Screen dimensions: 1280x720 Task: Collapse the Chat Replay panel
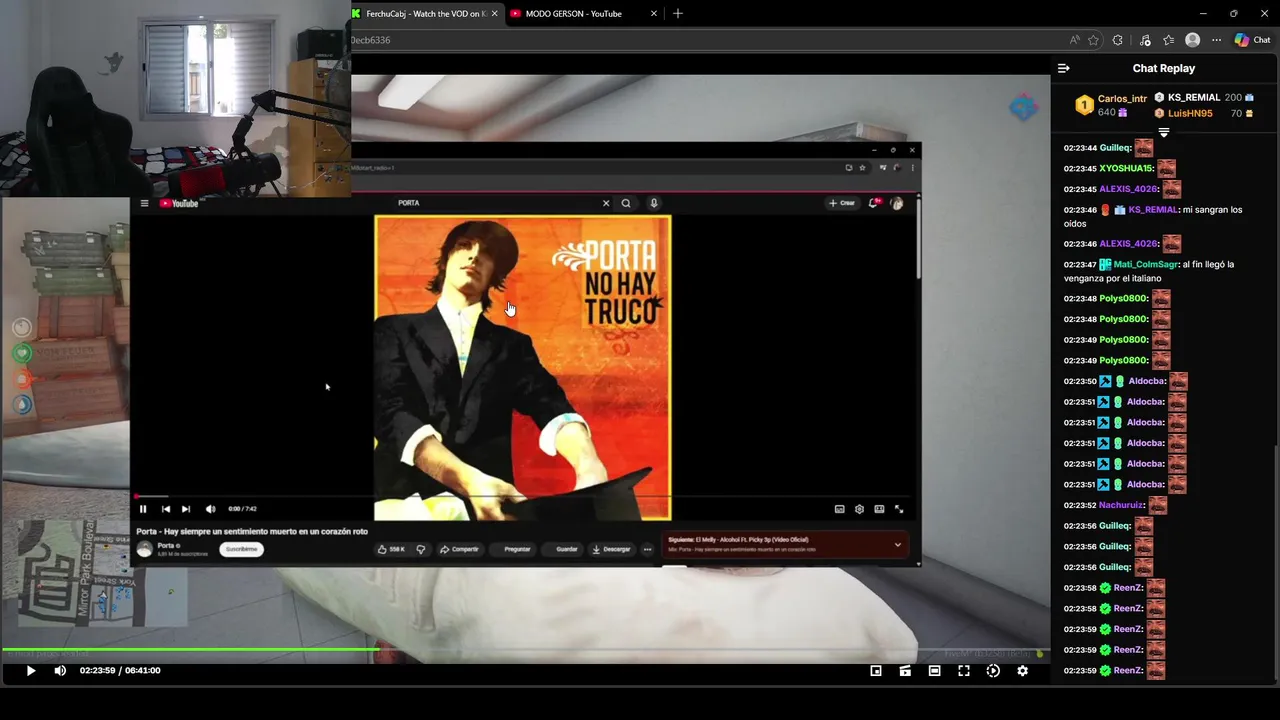point(1063,68)
